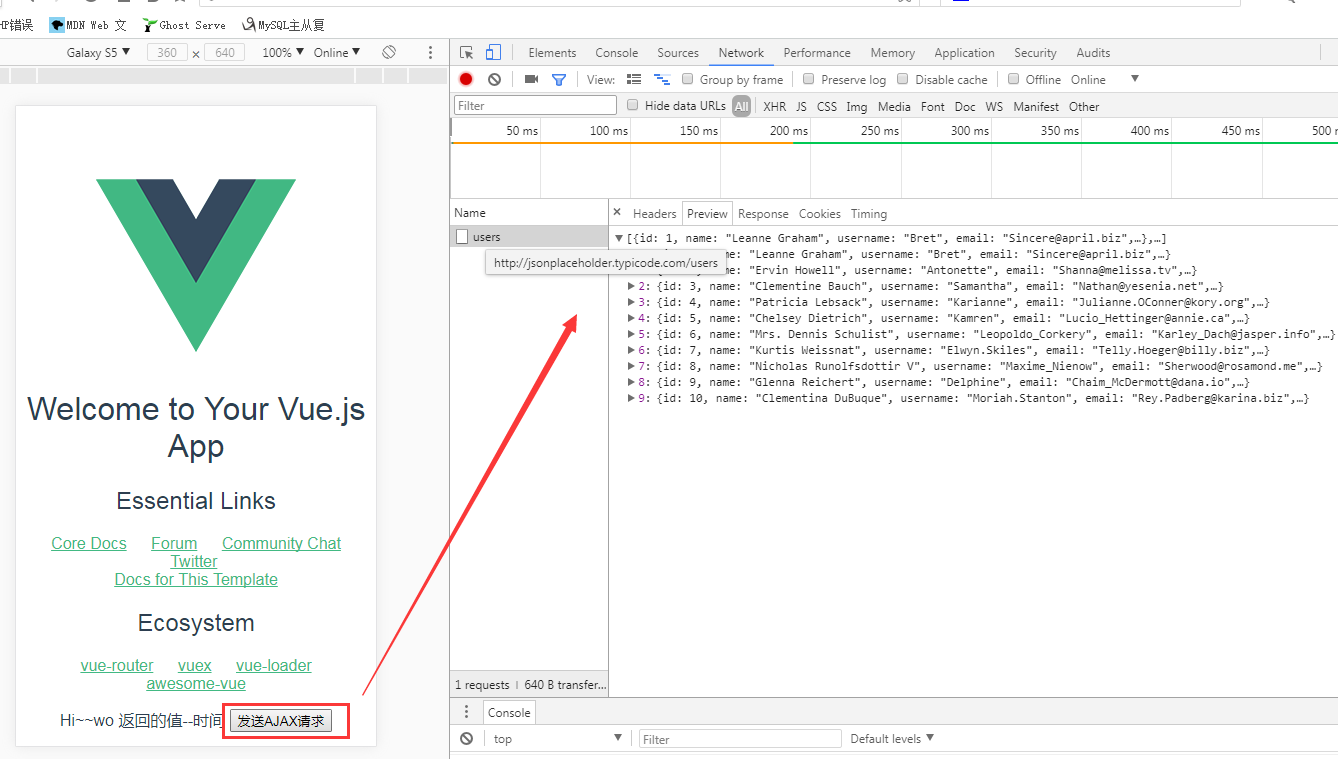Tick the Disable cache checkbox
Viewport: 1338px width, 759px height.
click(x=903, y=79)
